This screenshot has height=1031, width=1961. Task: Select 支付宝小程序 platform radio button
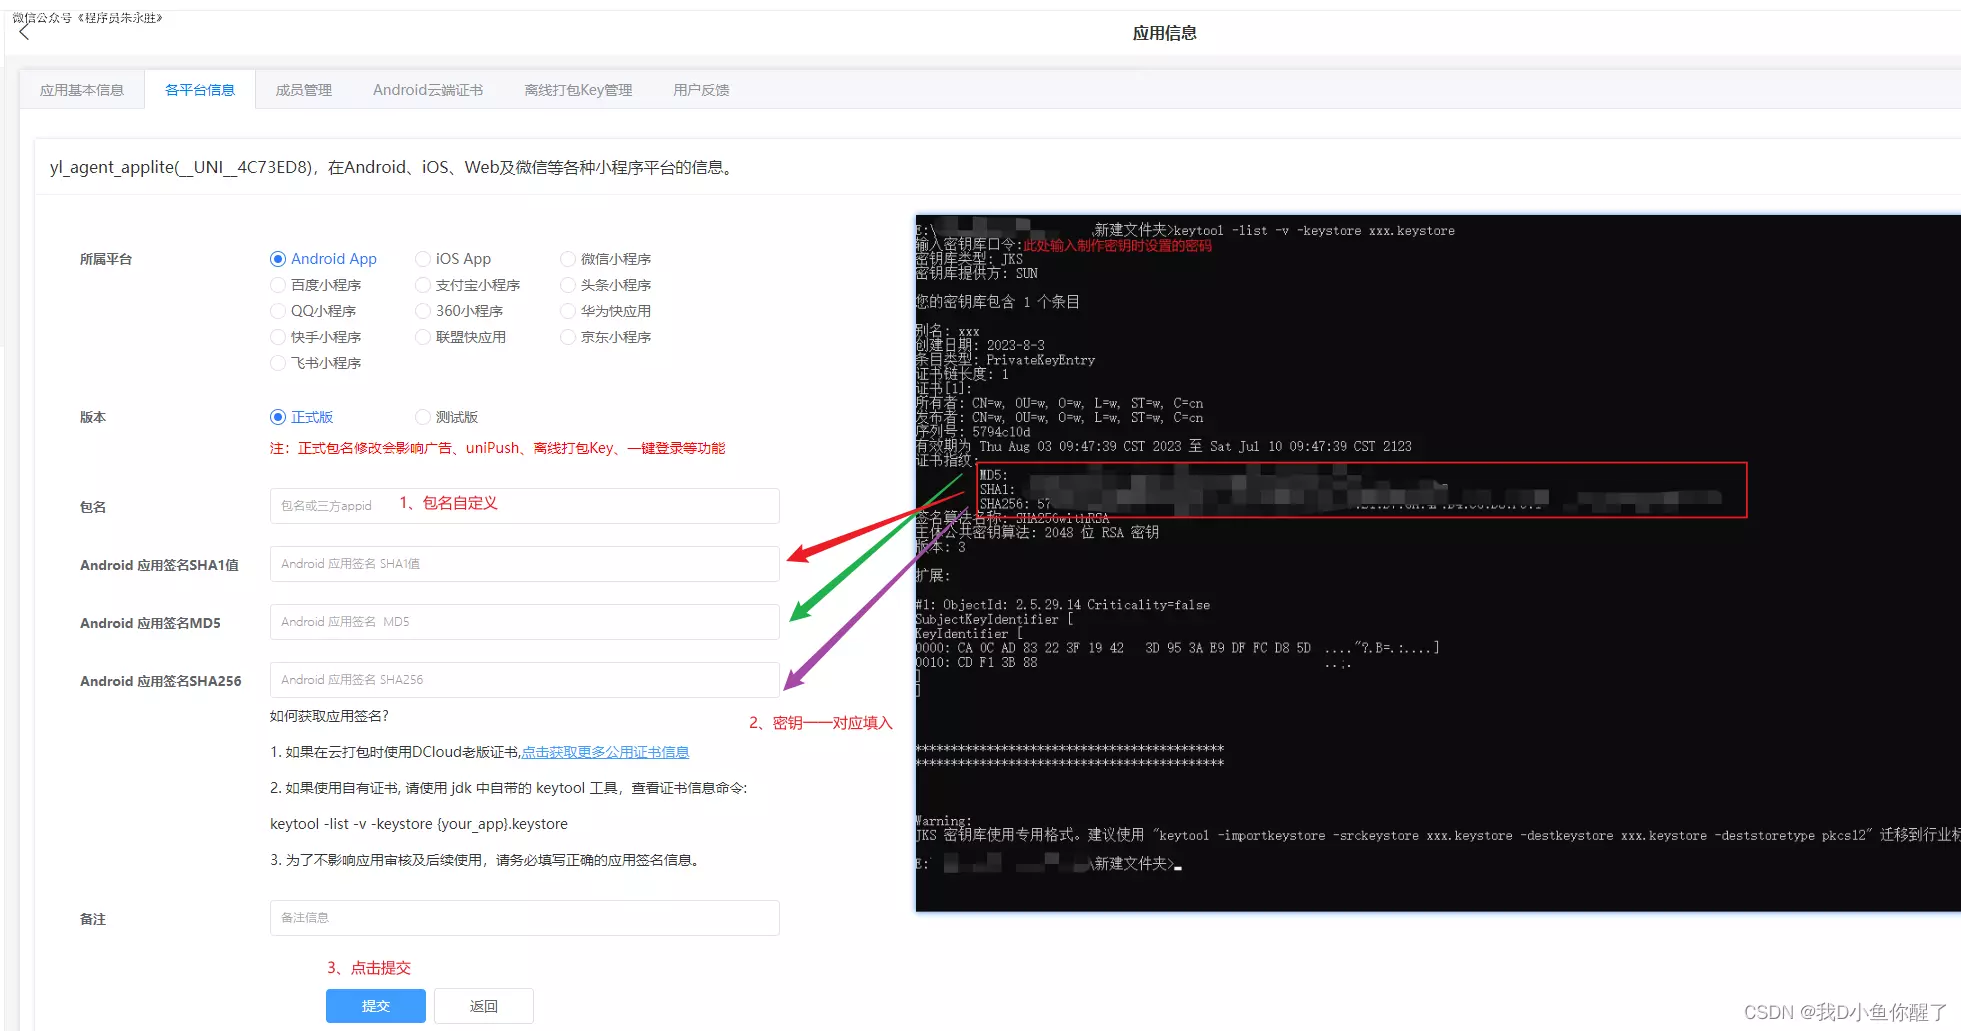coord(423,285)
